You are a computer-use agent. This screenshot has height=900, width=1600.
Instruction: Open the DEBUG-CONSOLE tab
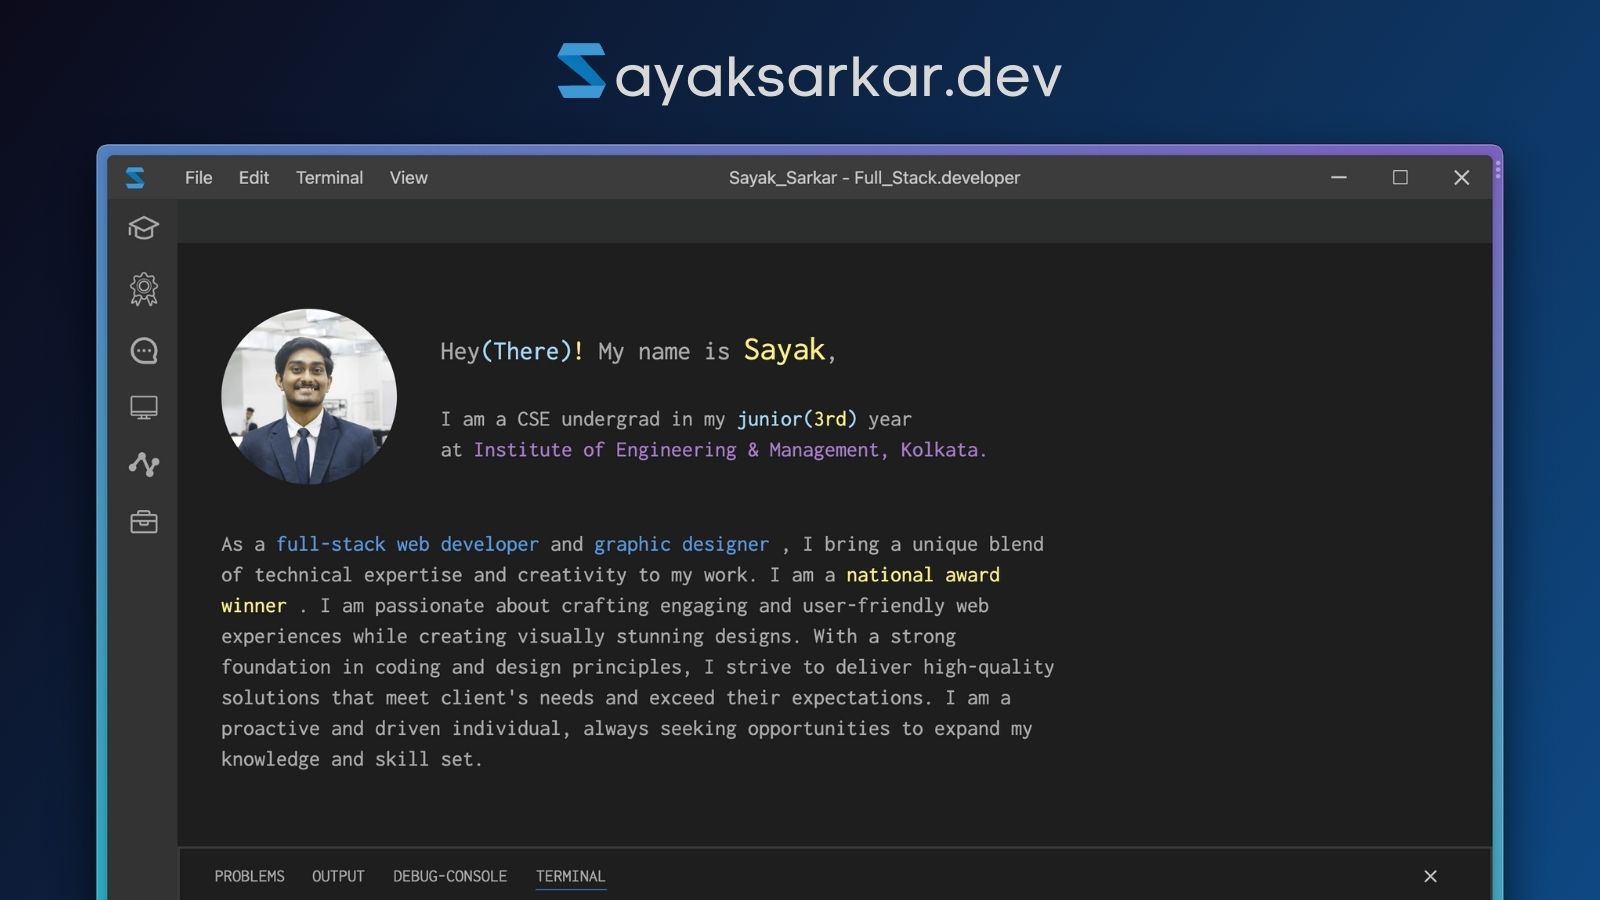(x=450, y=876)
